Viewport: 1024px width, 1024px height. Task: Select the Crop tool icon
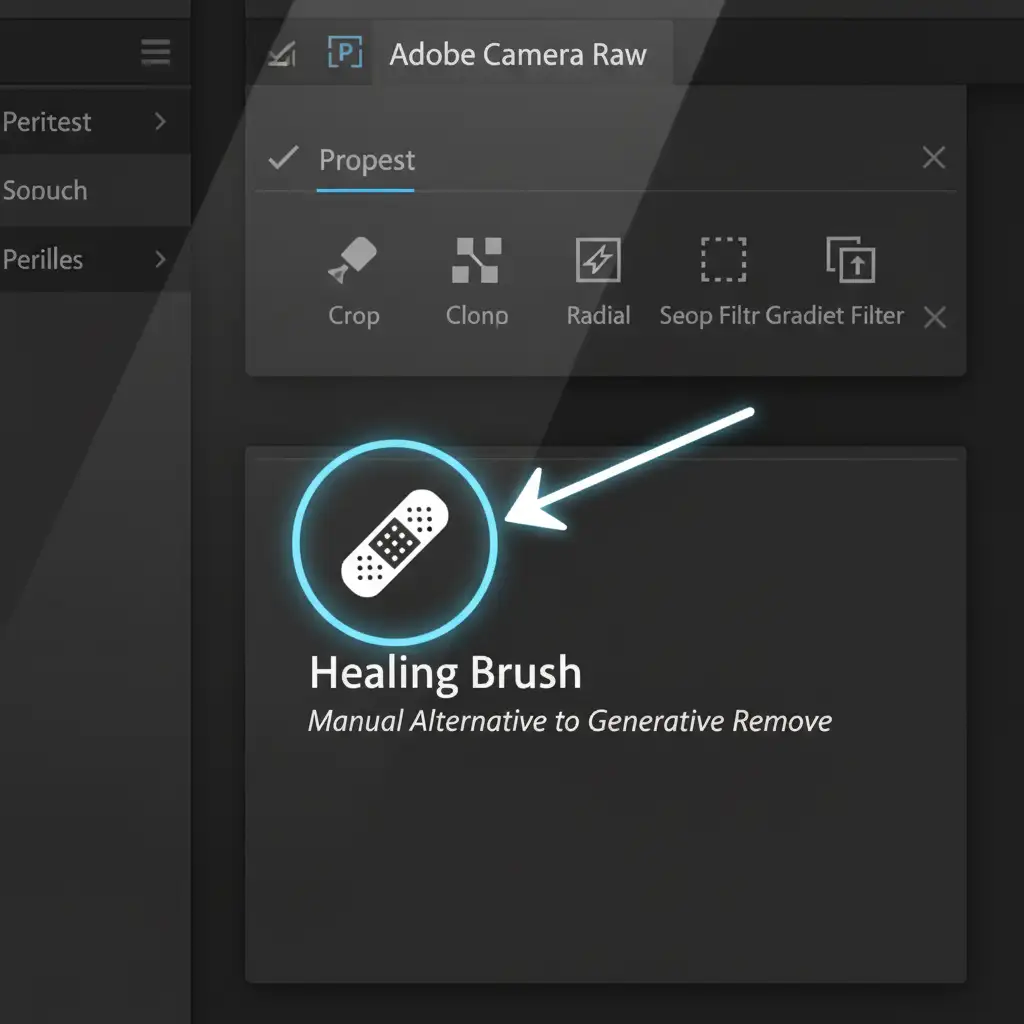pyautogui.click(x=353, y=260)
